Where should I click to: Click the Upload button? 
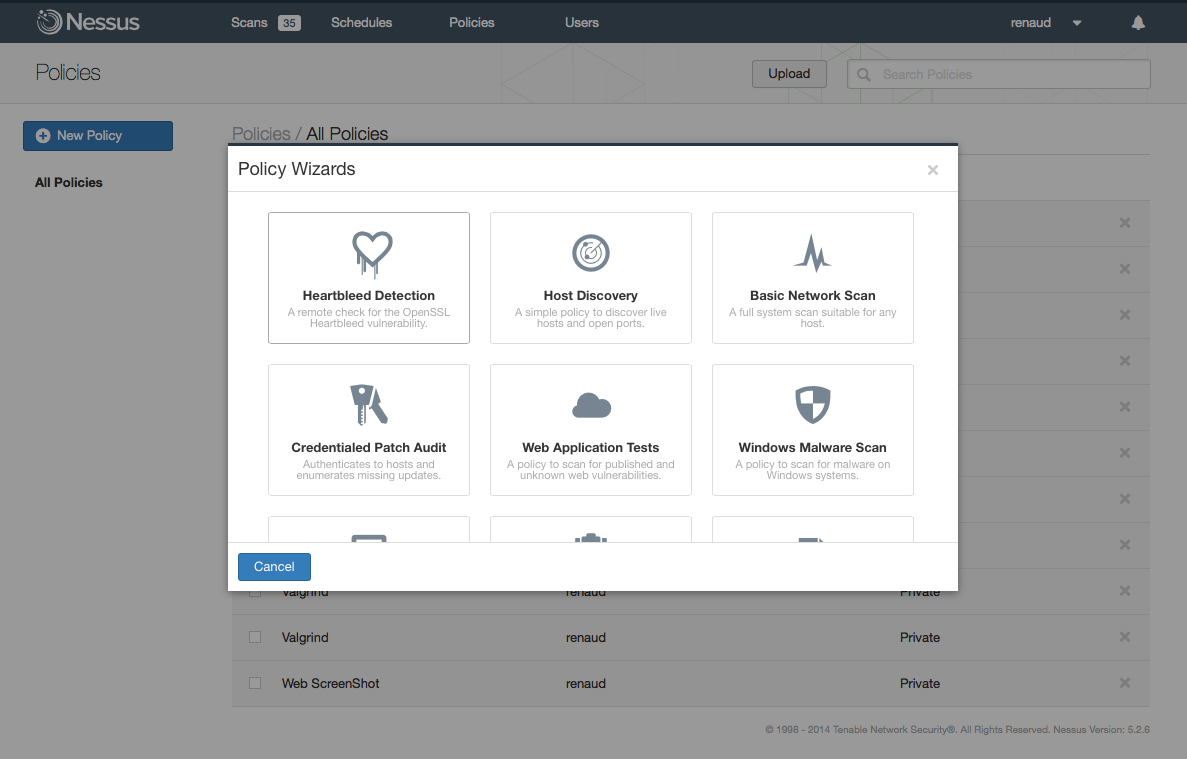789,73
